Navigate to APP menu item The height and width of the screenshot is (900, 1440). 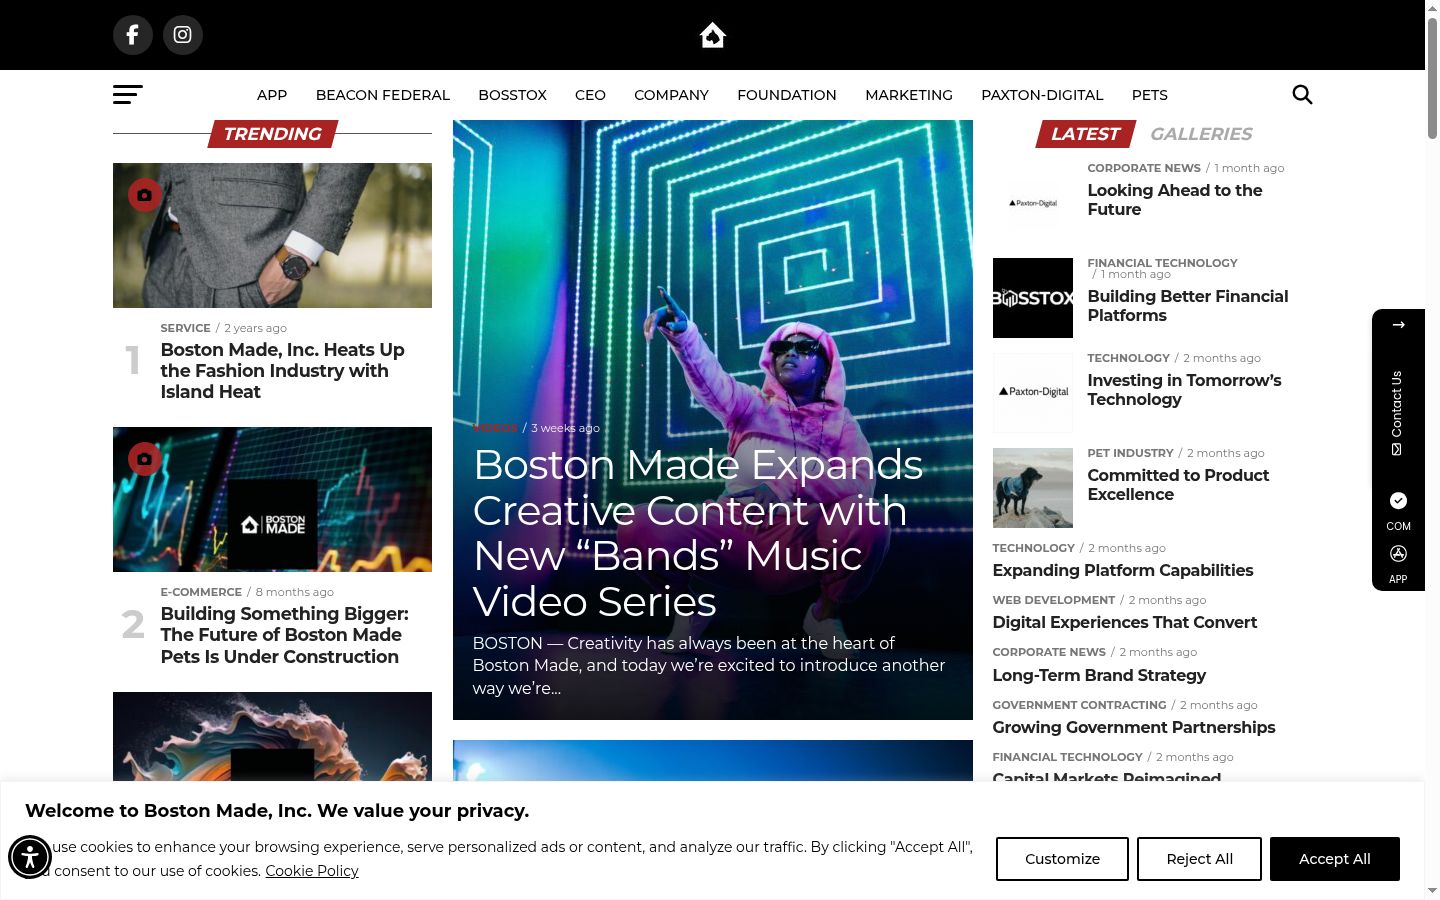[x=272, y=95]
